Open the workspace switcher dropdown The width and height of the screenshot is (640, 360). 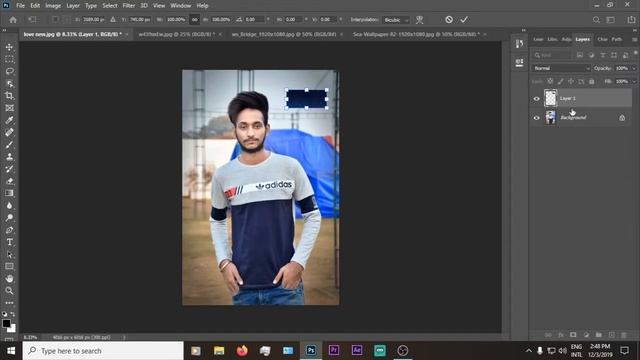(611, 20)
